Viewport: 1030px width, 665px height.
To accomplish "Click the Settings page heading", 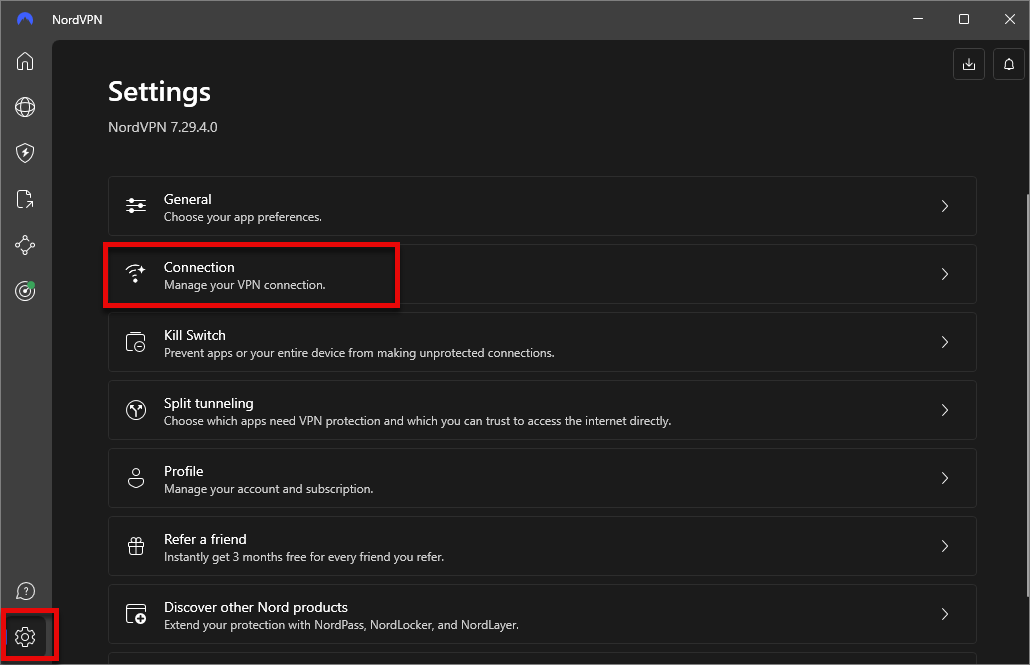I will coord(159,91).
